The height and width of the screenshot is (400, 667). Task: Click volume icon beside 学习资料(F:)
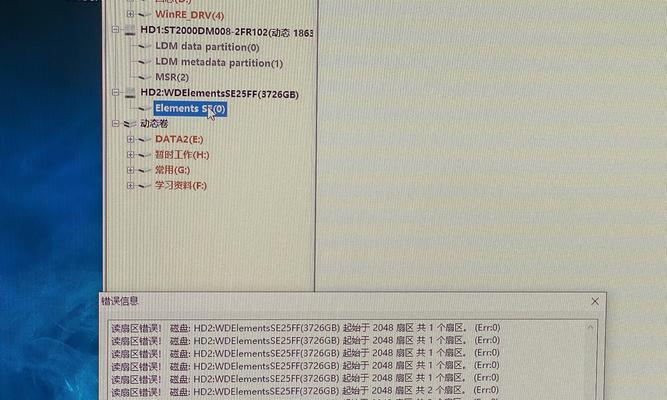(145, 186)
